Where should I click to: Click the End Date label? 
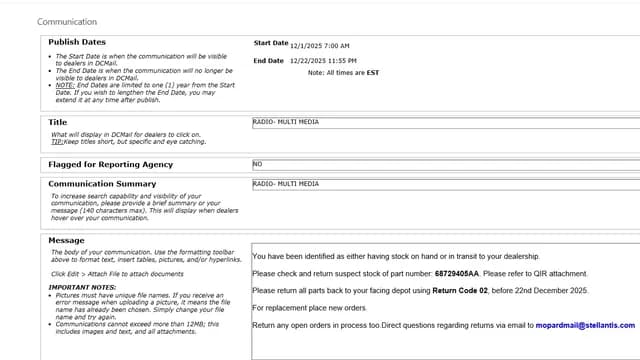(x=268, y=61)
